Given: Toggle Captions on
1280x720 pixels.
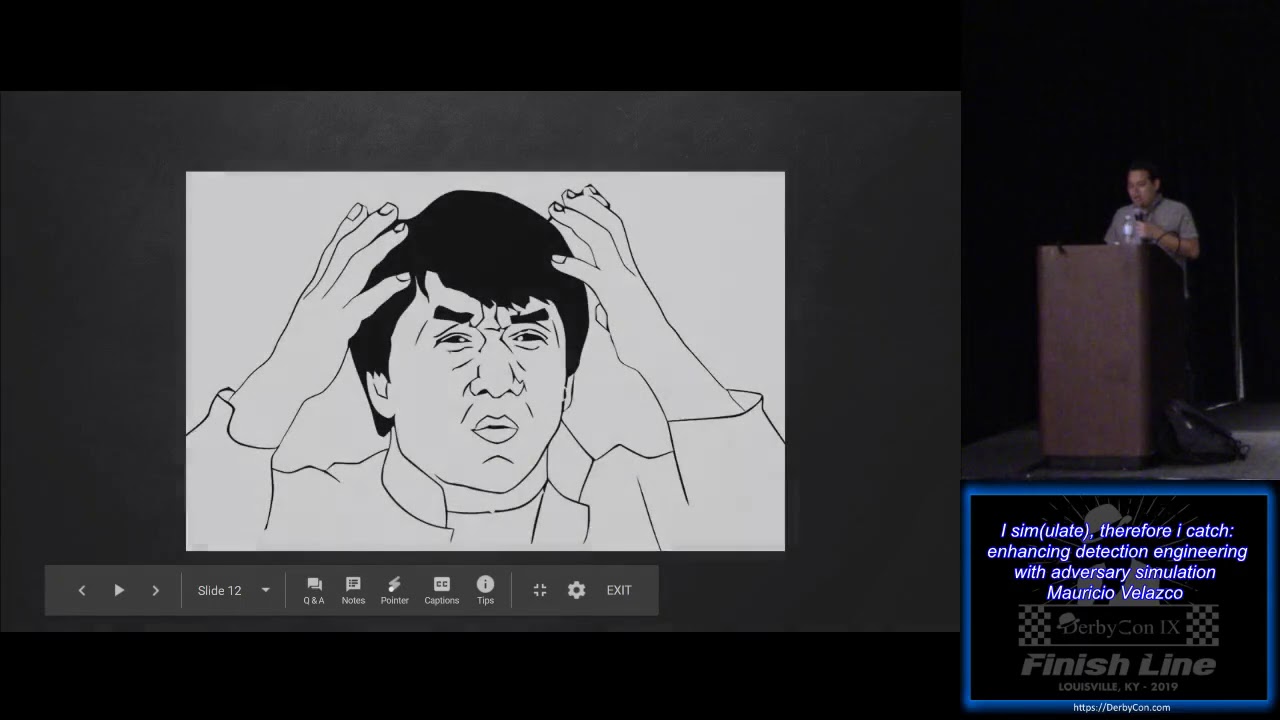Looking at the screenshot, I should (x=441, y=590).
